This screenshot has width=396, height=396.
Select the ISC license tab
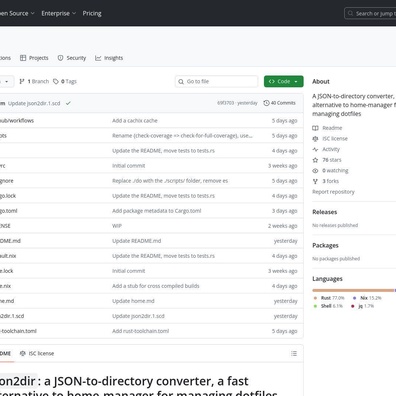(x=37, y=353)
